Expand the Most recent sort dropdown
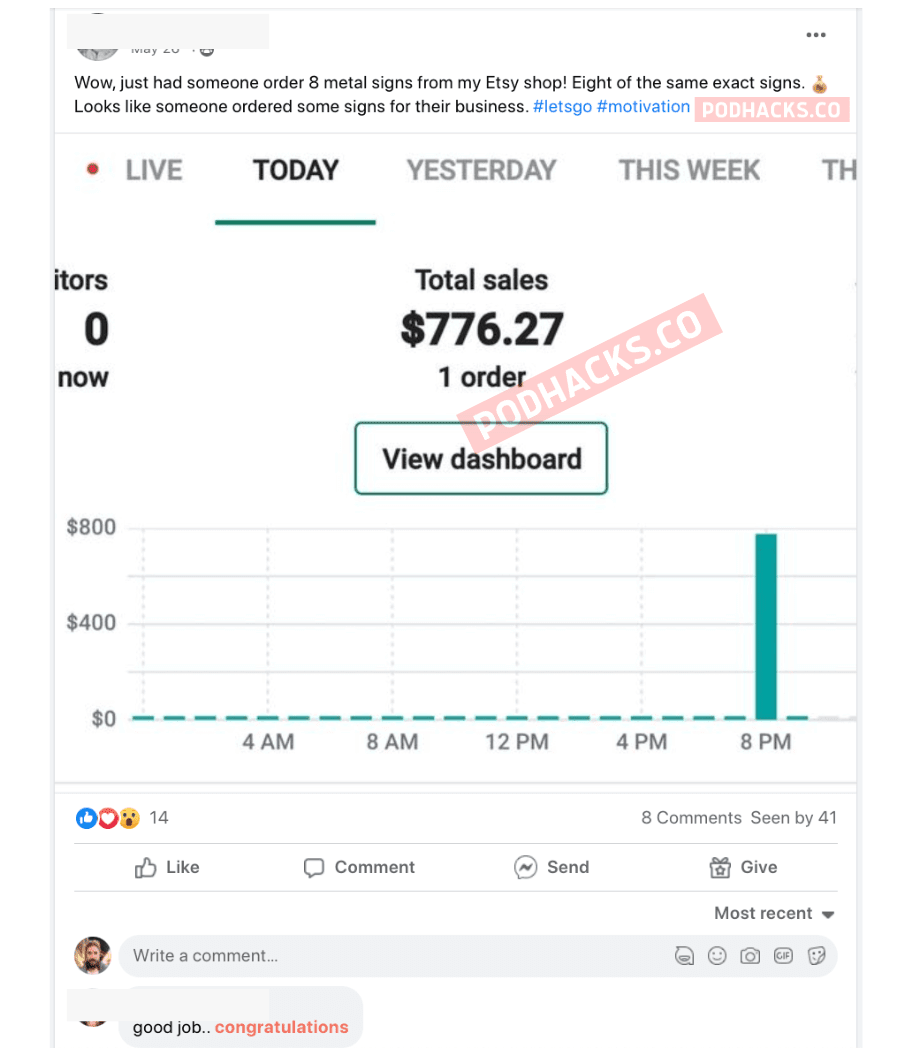The width and height of the screenshot is (912, 1048). coord(774,913)
